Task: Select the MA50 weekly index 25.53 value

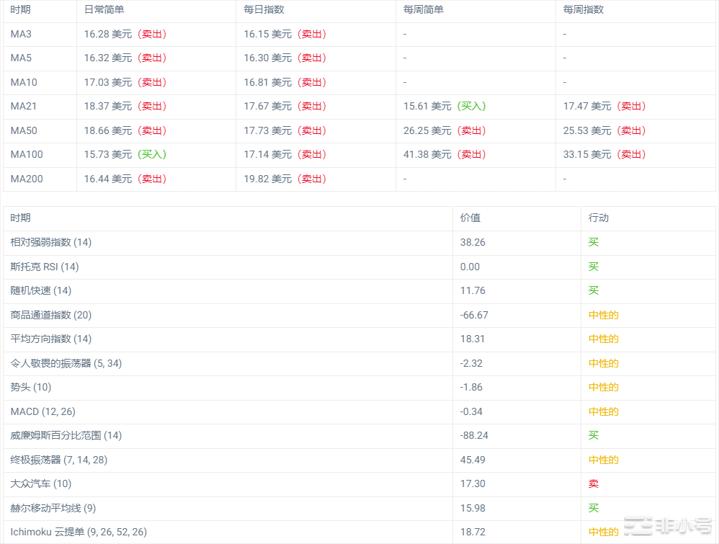Action: click(581, 131)
